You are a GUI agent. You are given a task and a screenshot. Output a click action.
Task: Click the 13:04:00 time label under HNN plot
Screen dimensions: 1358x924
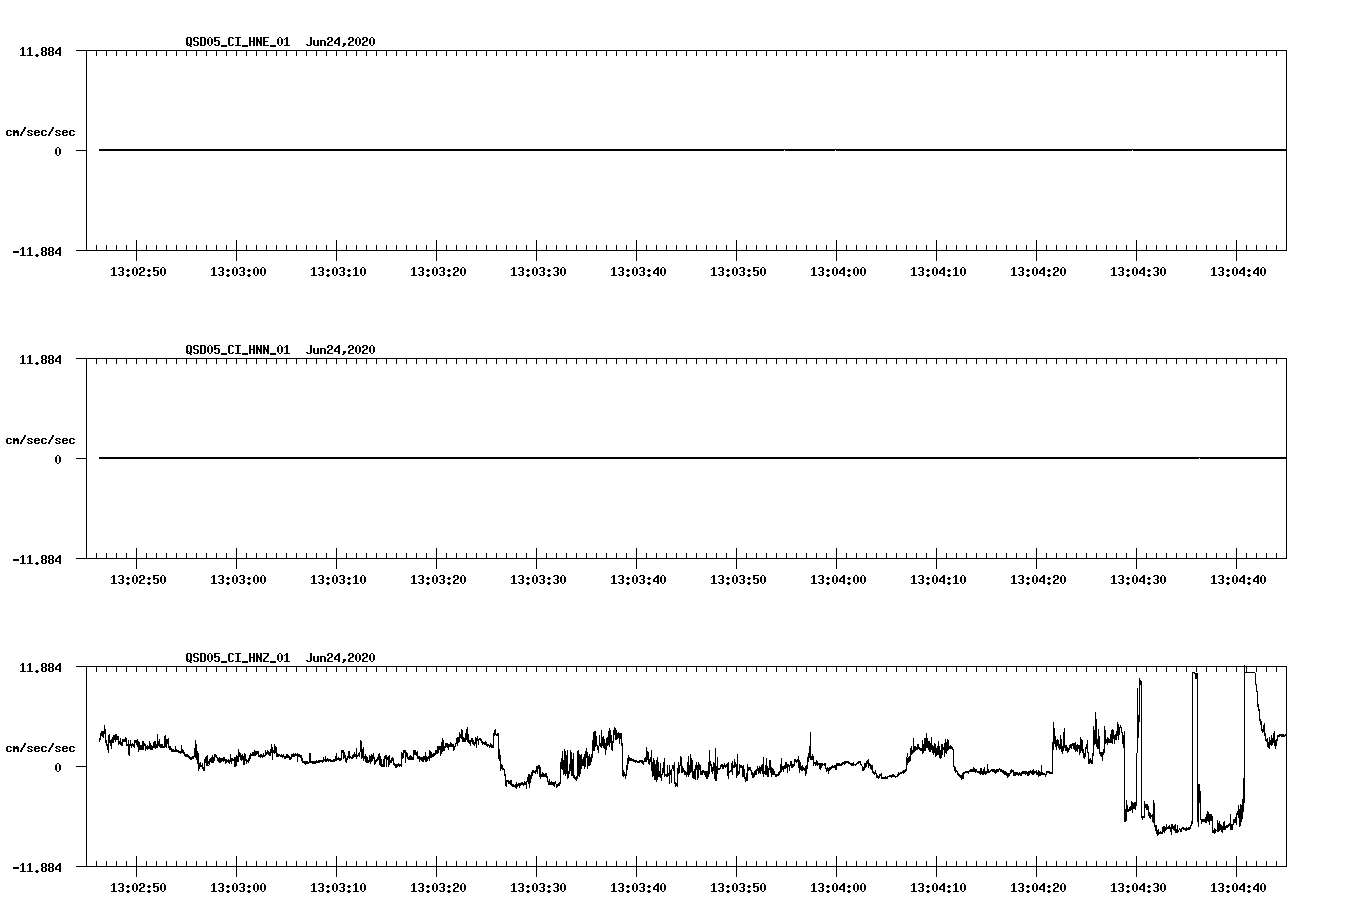[838, 580]
